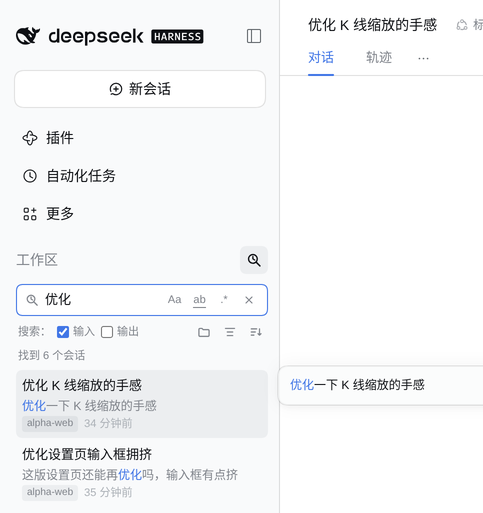Click the list filter lines icon
The width and height of the screenshot is (483, 513).
point(230,332)
